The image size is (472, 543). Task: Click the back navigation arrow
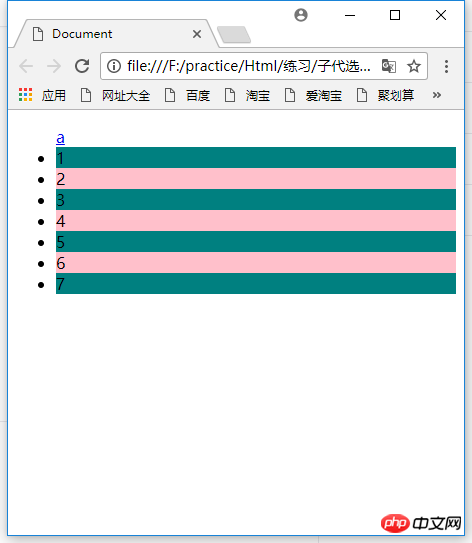[x=26, y=66]
